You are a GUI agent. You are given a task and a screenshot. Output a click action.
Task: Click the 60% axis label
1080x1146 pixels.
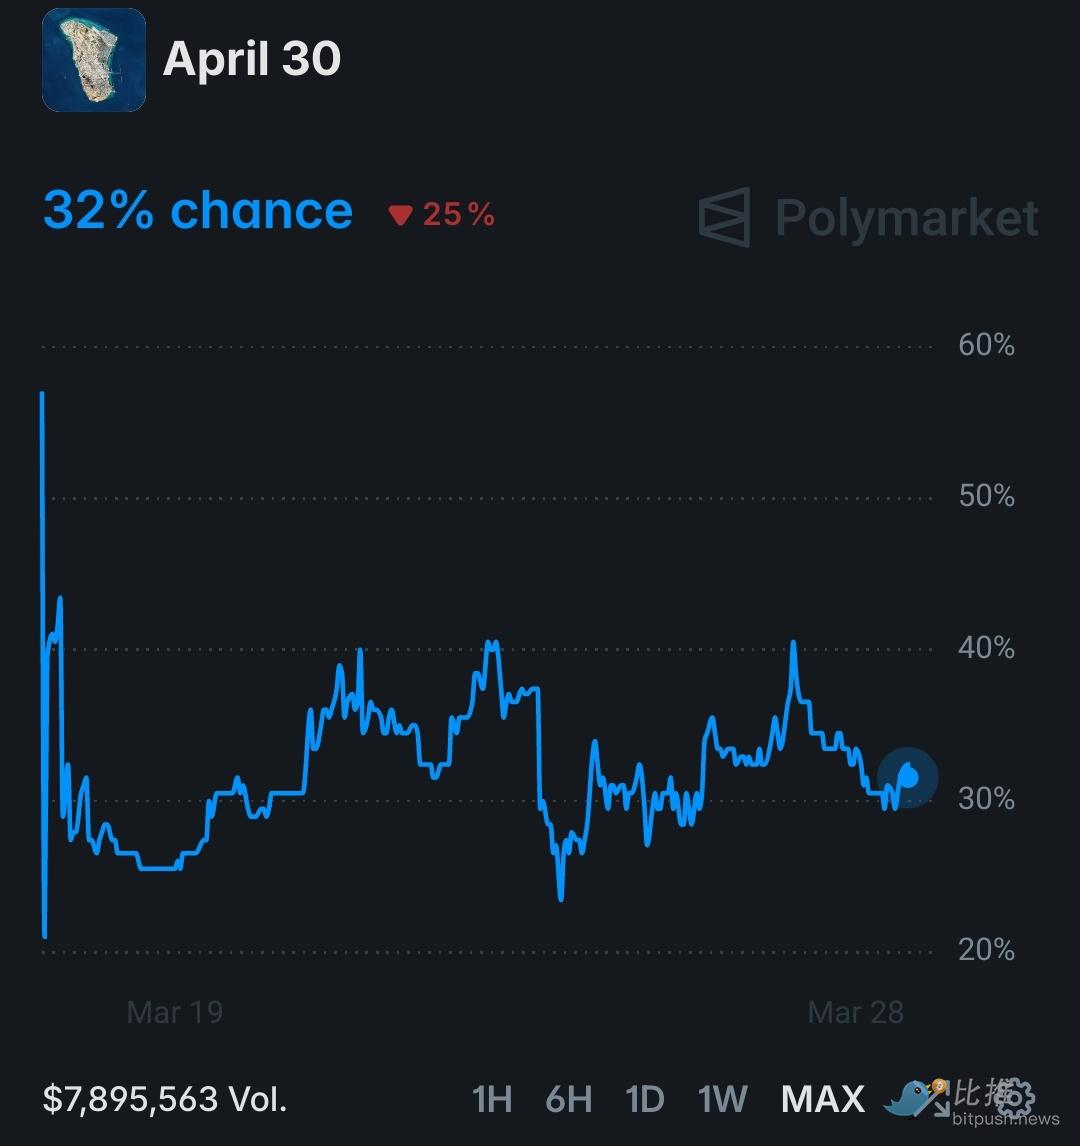pyautogui.click(x=986, y=346)
